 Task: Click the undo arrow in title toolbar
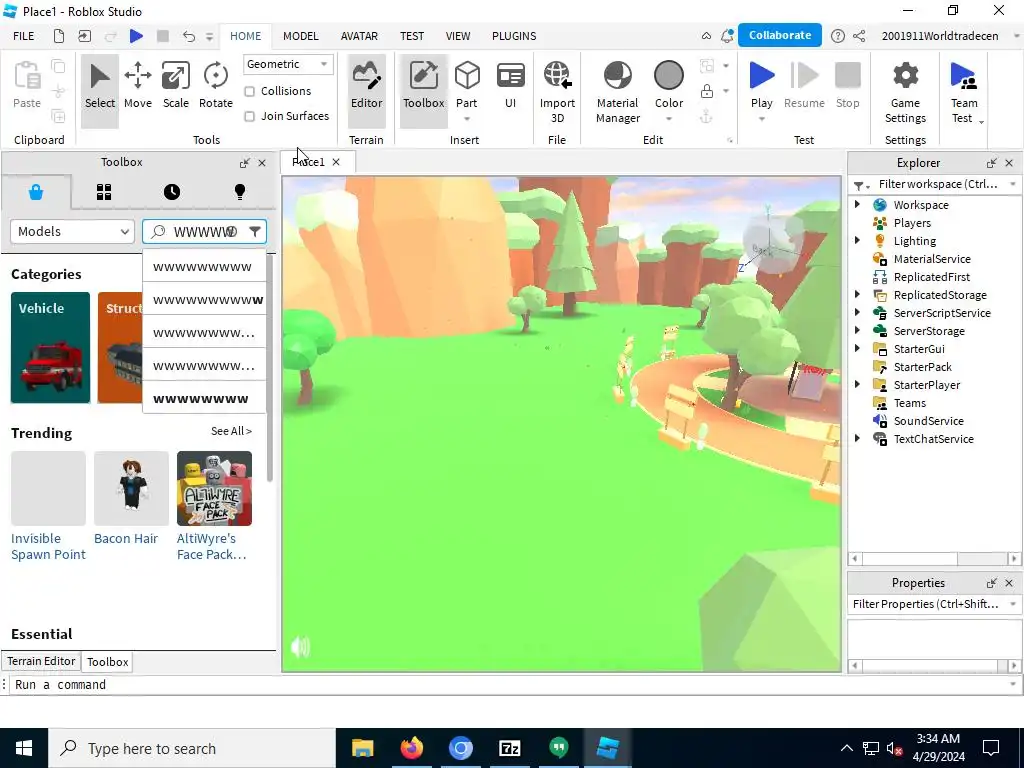(189, 36)
